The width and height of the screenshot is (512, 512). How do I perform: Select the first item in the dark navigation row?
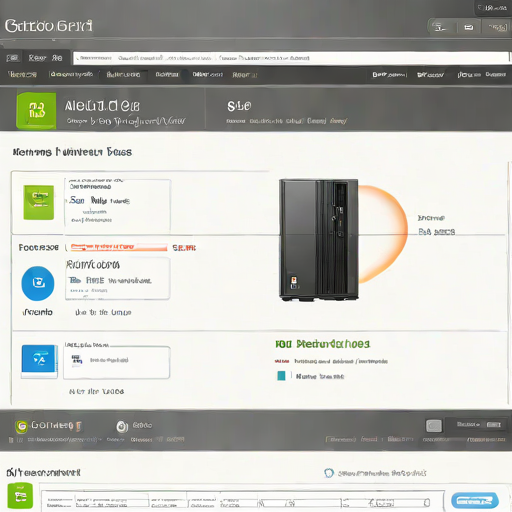tap(22, 74)
